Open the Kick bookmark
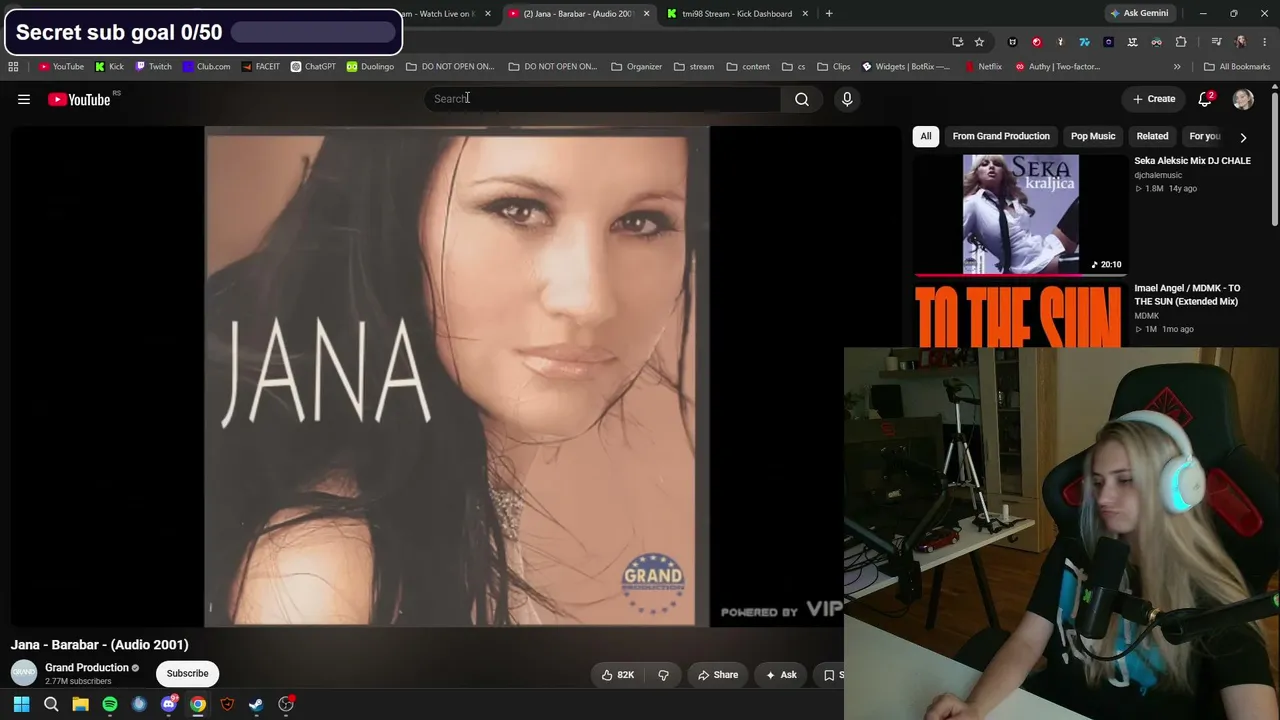Viewport: 1280px width, 720px height. pos(109,67)
